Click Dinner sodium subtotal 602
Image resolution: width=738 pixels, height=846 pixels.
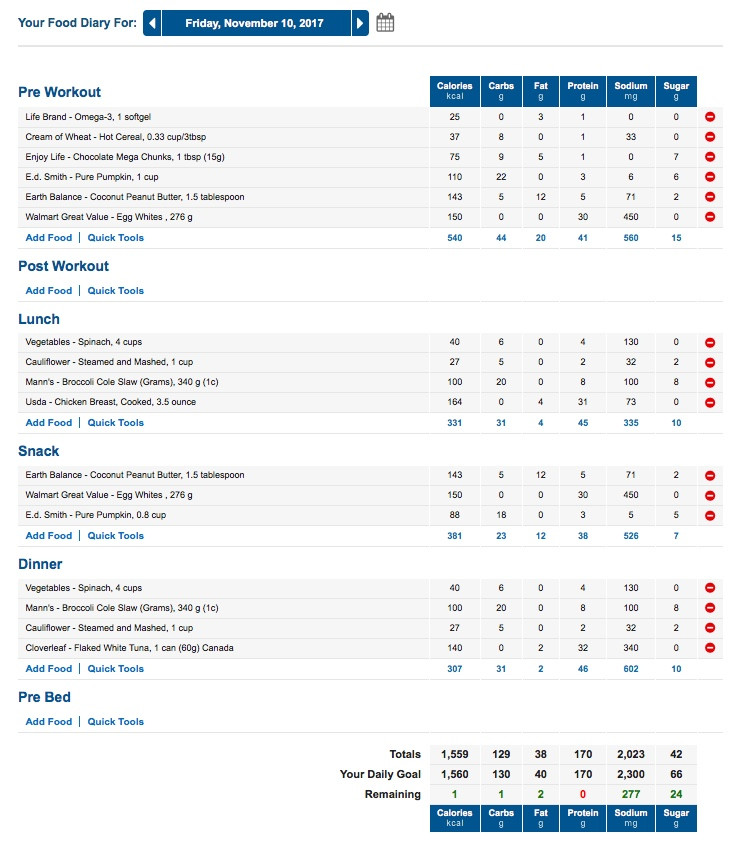(631, 669)
